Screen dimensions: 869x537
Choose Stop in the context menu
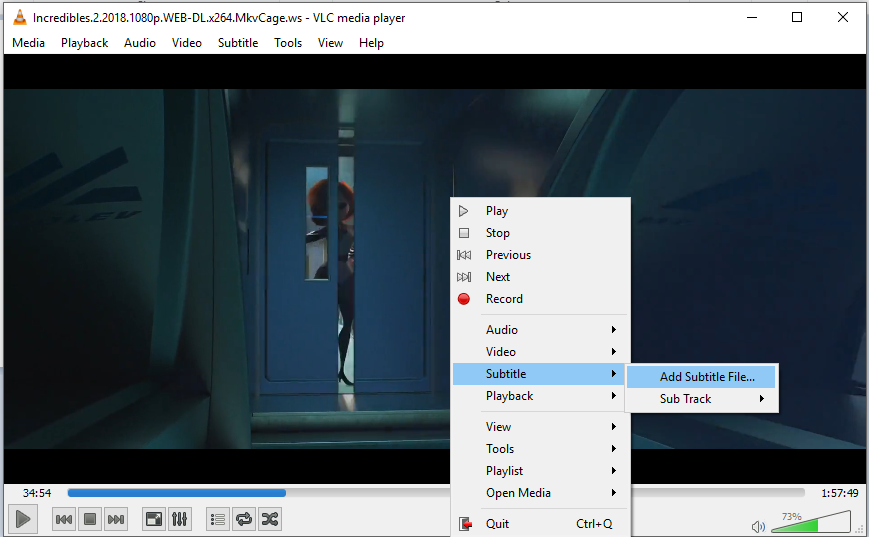540,233
